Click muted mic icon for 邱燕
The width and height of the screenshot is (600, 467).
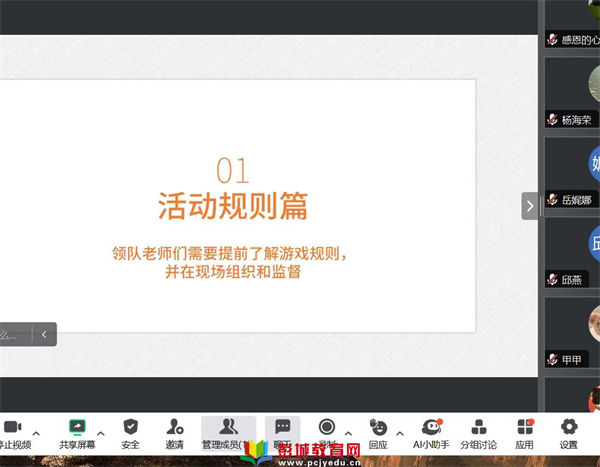tap(552, 279)
